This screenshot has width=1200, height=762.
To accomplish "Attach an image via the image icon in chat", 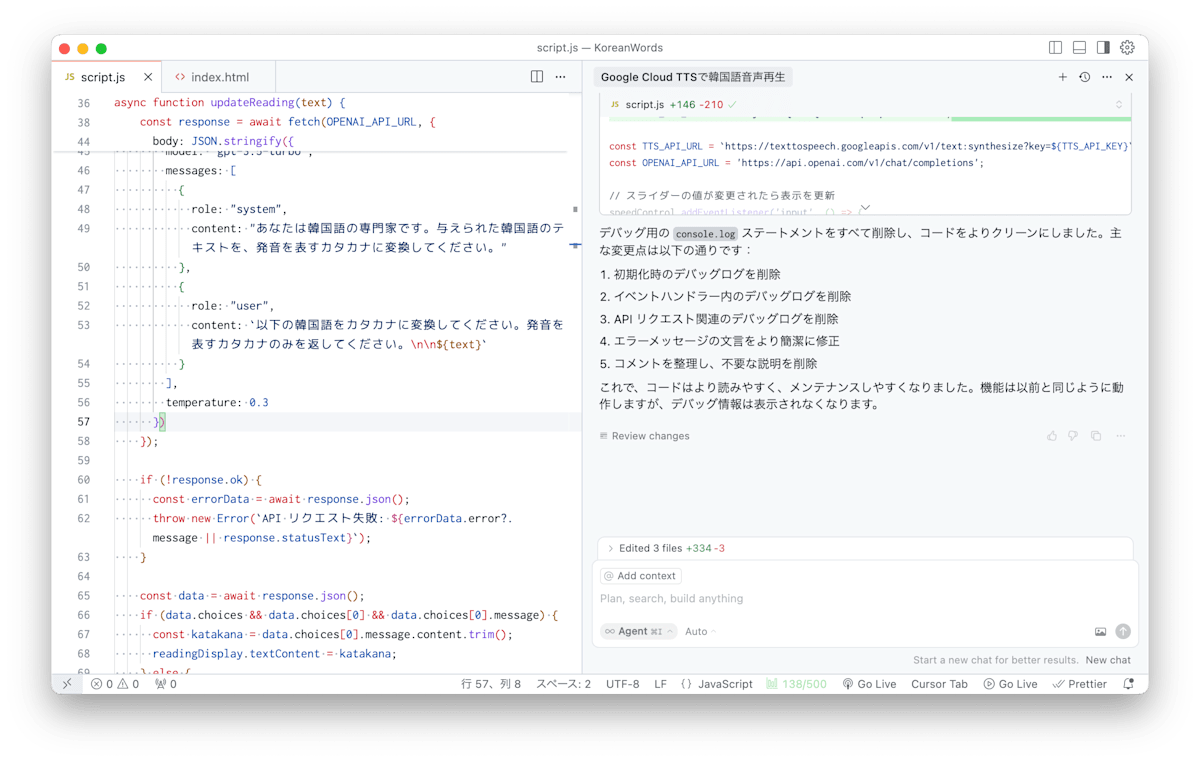I will coord(1099,631).
